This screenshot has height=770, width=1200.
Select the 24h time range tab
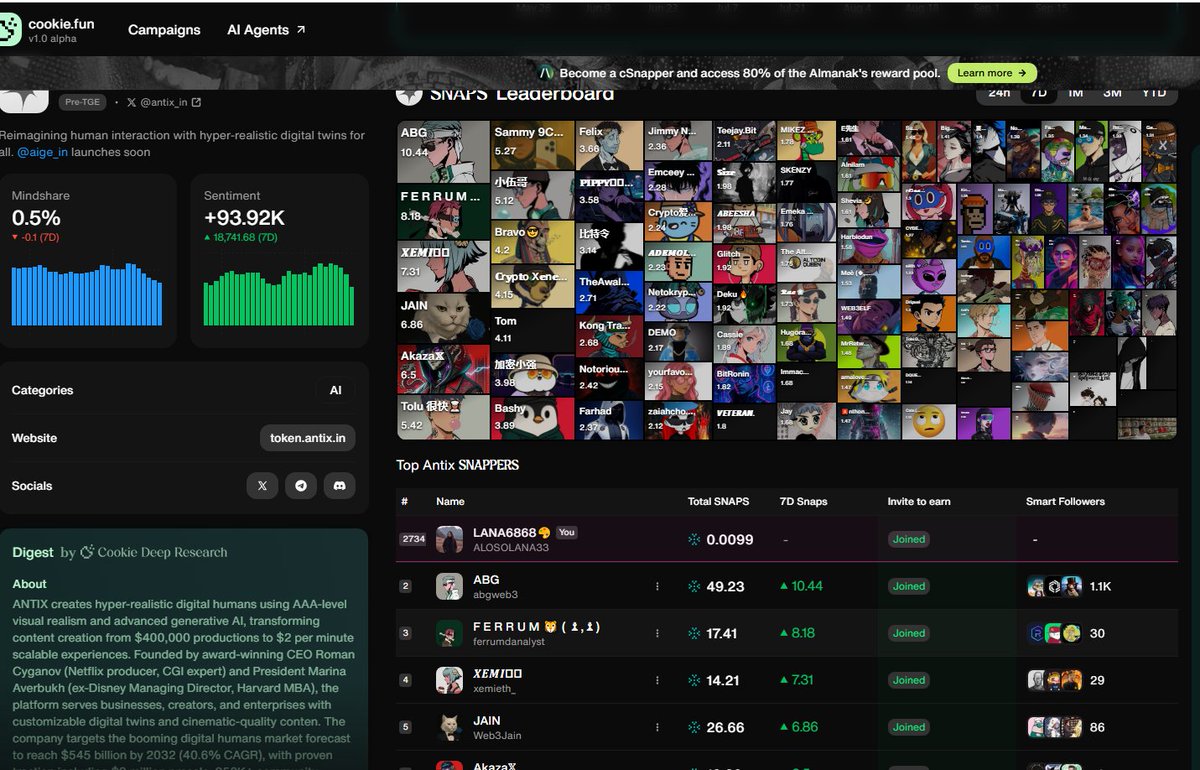tap(999, 92)
